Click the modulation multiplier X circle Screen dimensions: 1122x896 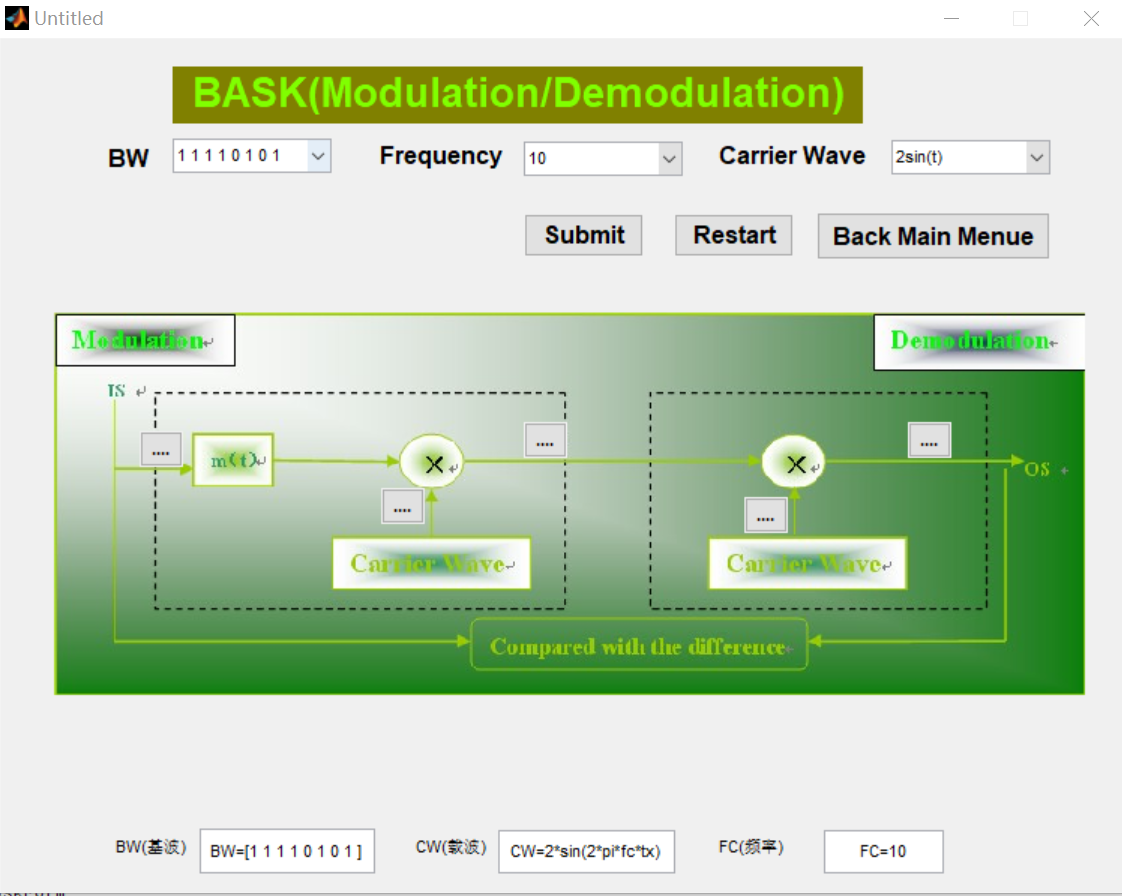tap(431, 462)
